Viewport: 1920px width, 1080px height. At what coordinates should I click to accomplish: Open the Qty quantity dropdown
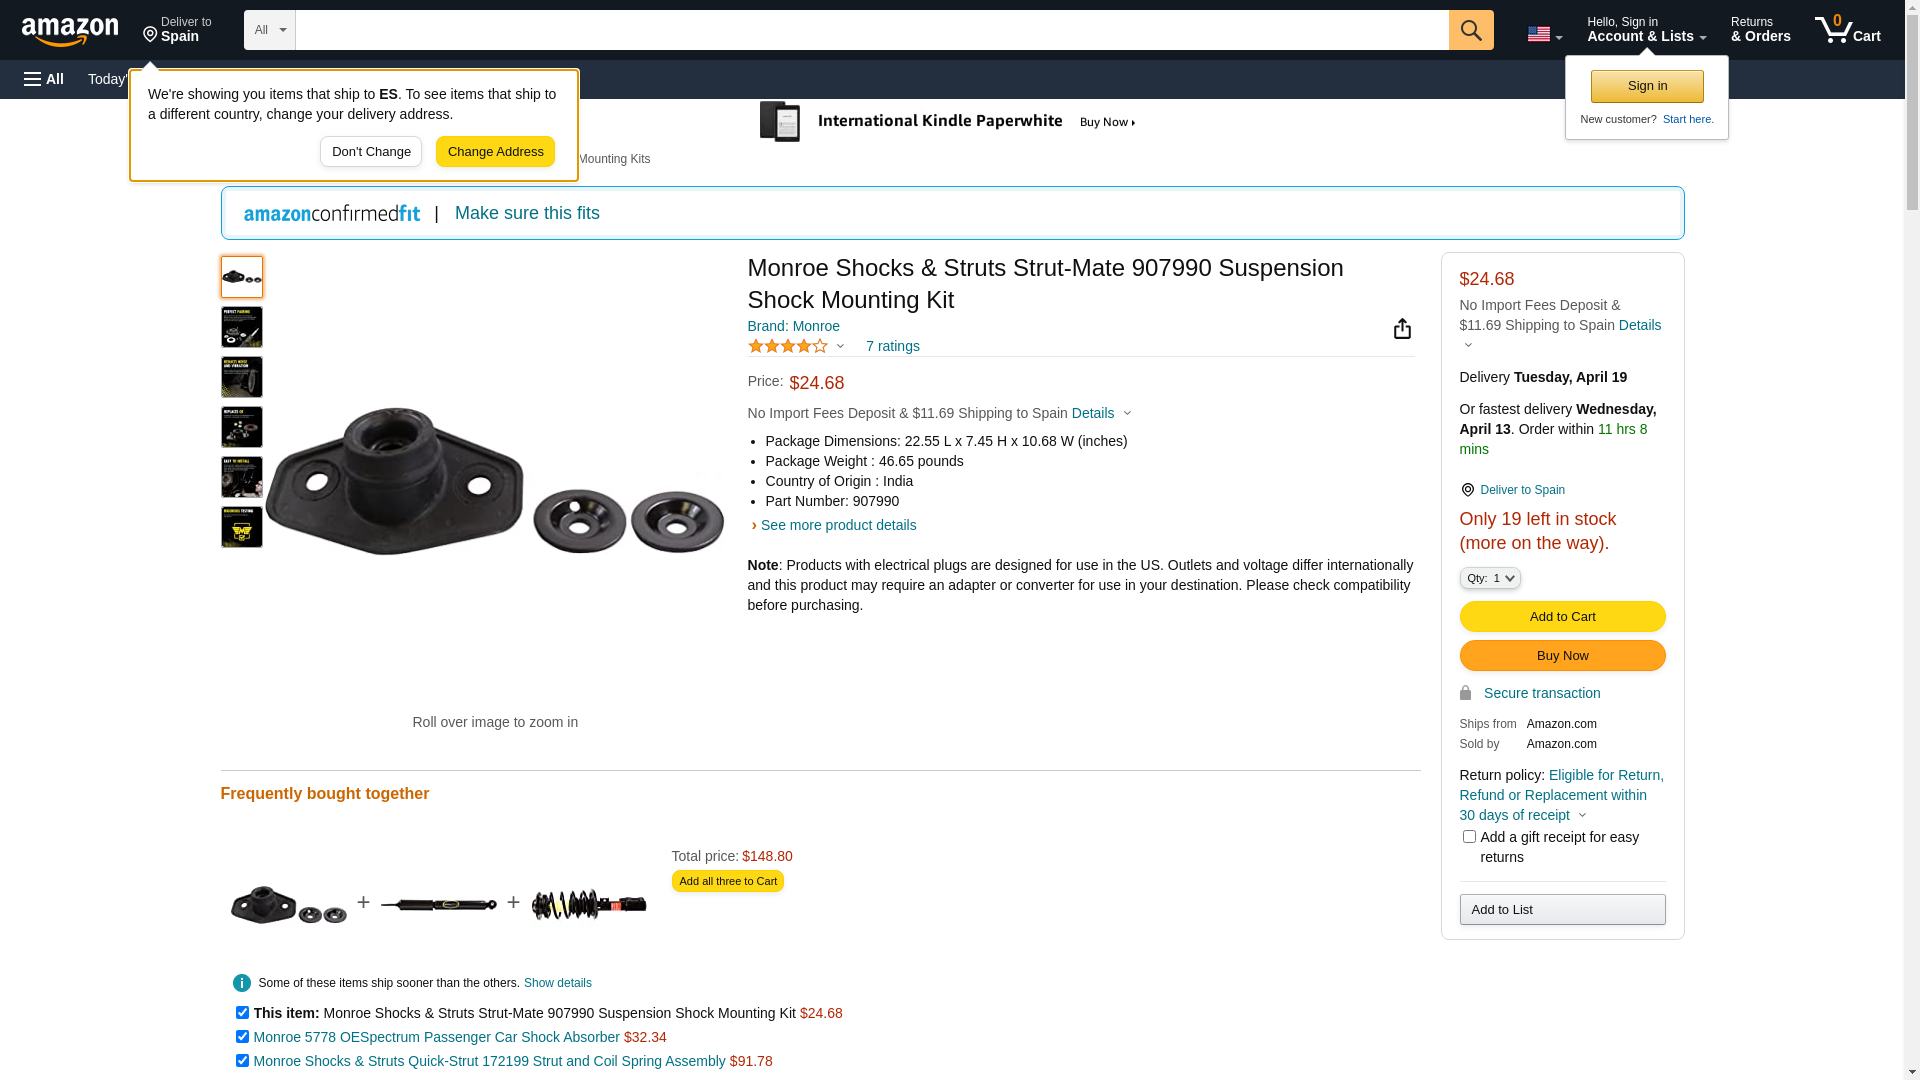(1489, 578)
